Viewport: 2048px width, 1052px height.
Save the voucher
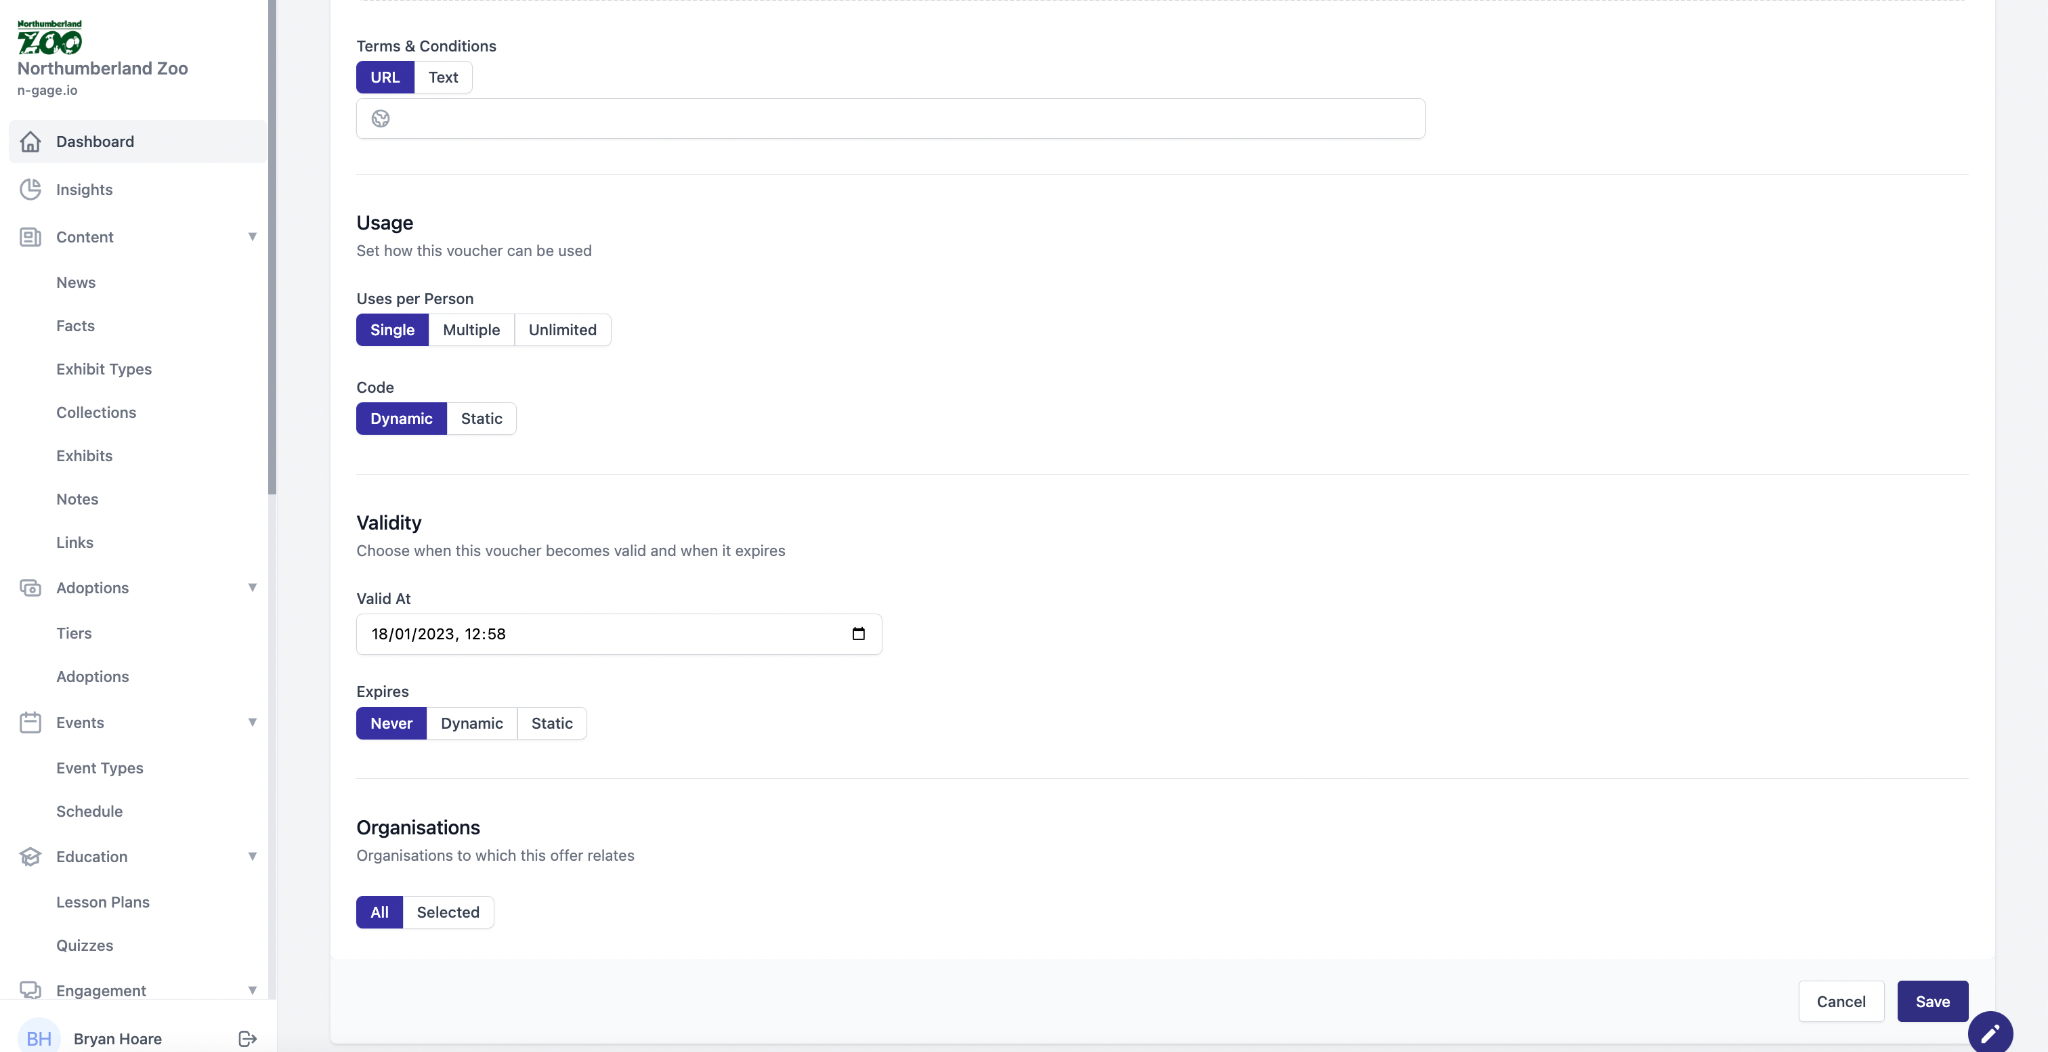point(1932,1002)
